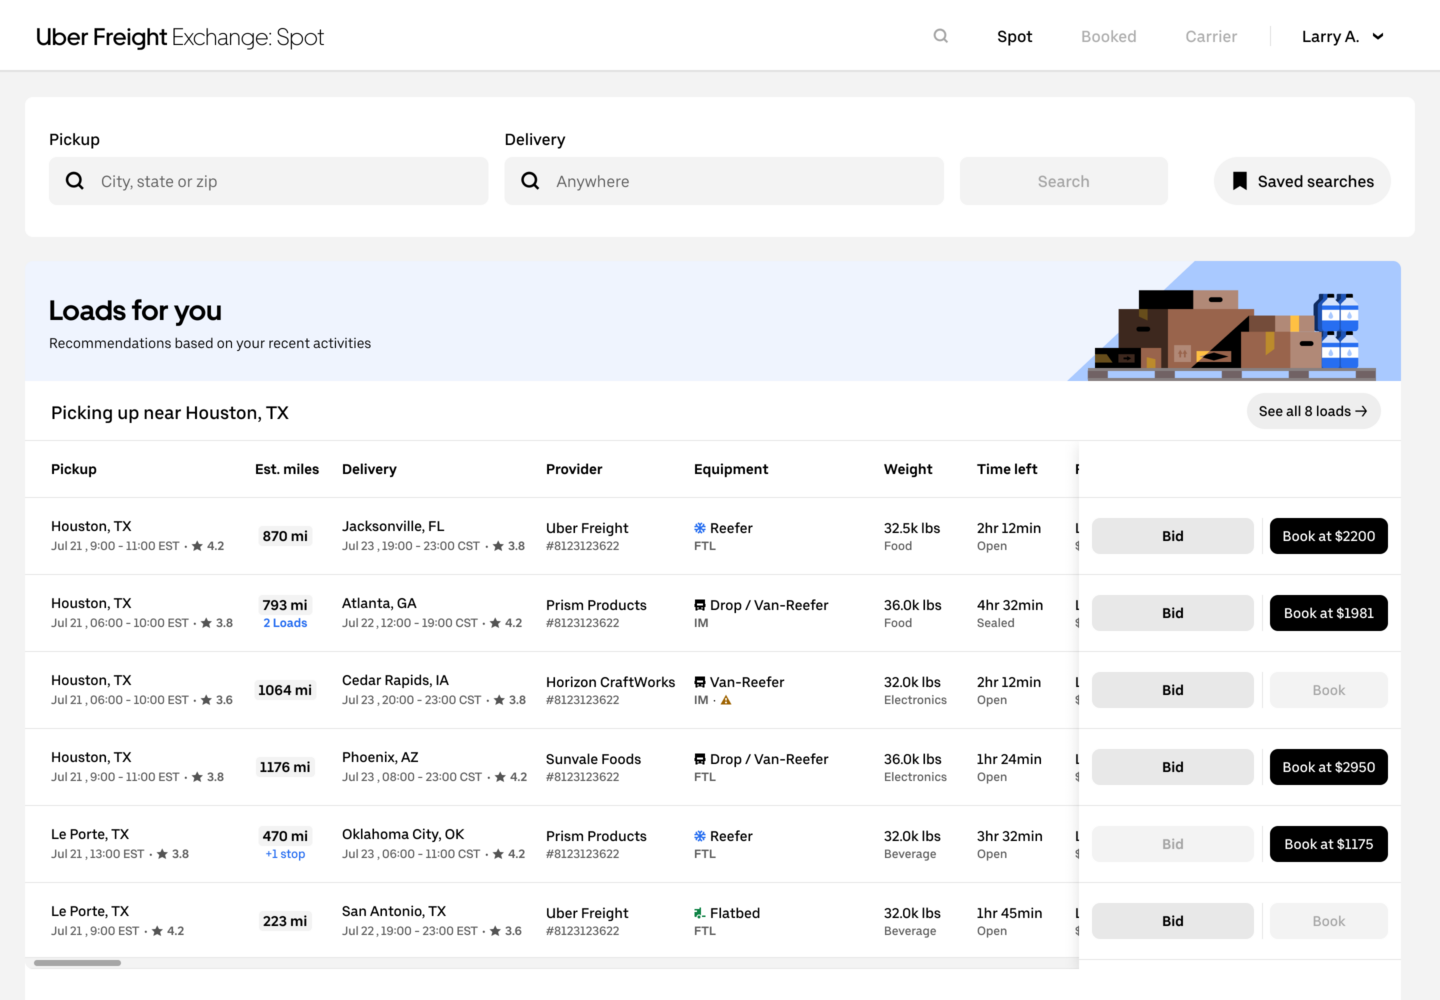
Task: Click the bookmark icon in Saved searches
Action: 1239,181
